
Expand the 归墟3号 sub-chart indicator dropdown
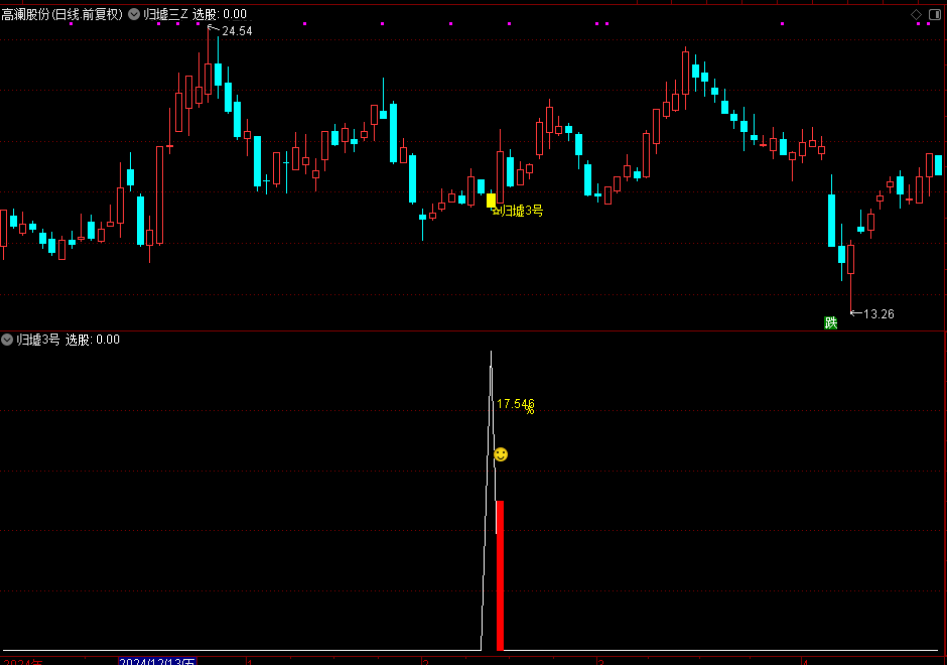(x=7, y=340)
